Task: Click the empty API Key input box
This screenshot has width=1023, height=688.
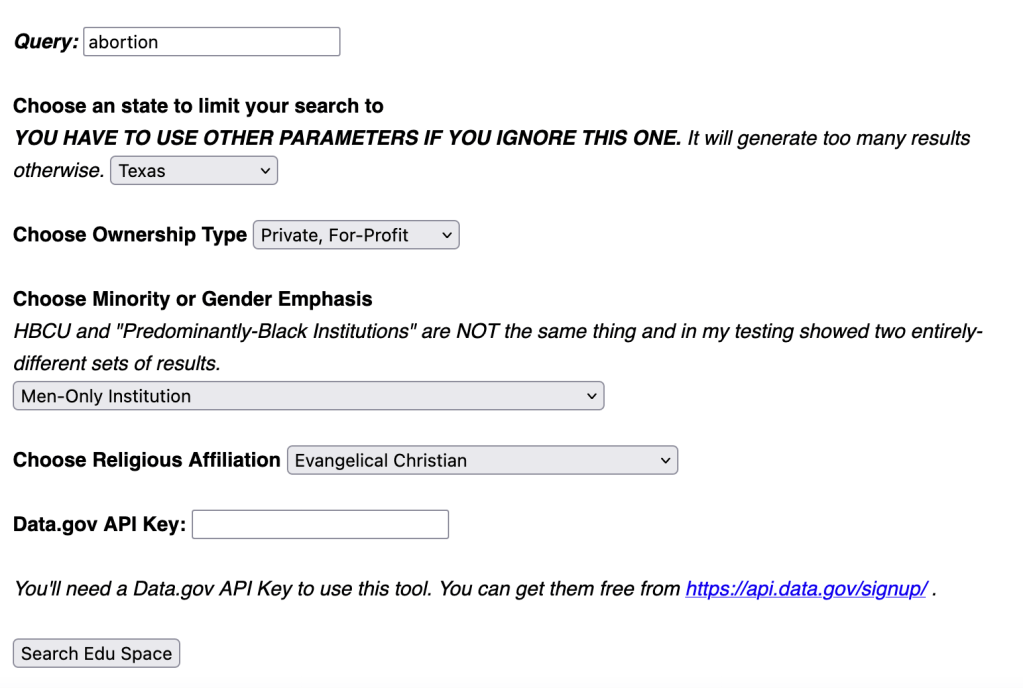Action: (319, 523)
